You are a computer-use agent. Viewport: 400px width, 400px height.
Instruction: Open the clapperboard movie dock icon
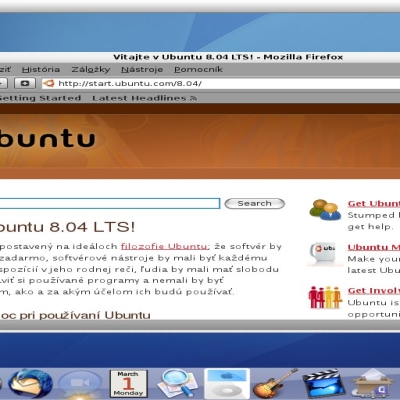pyautogui.click(x=323, y=383)
